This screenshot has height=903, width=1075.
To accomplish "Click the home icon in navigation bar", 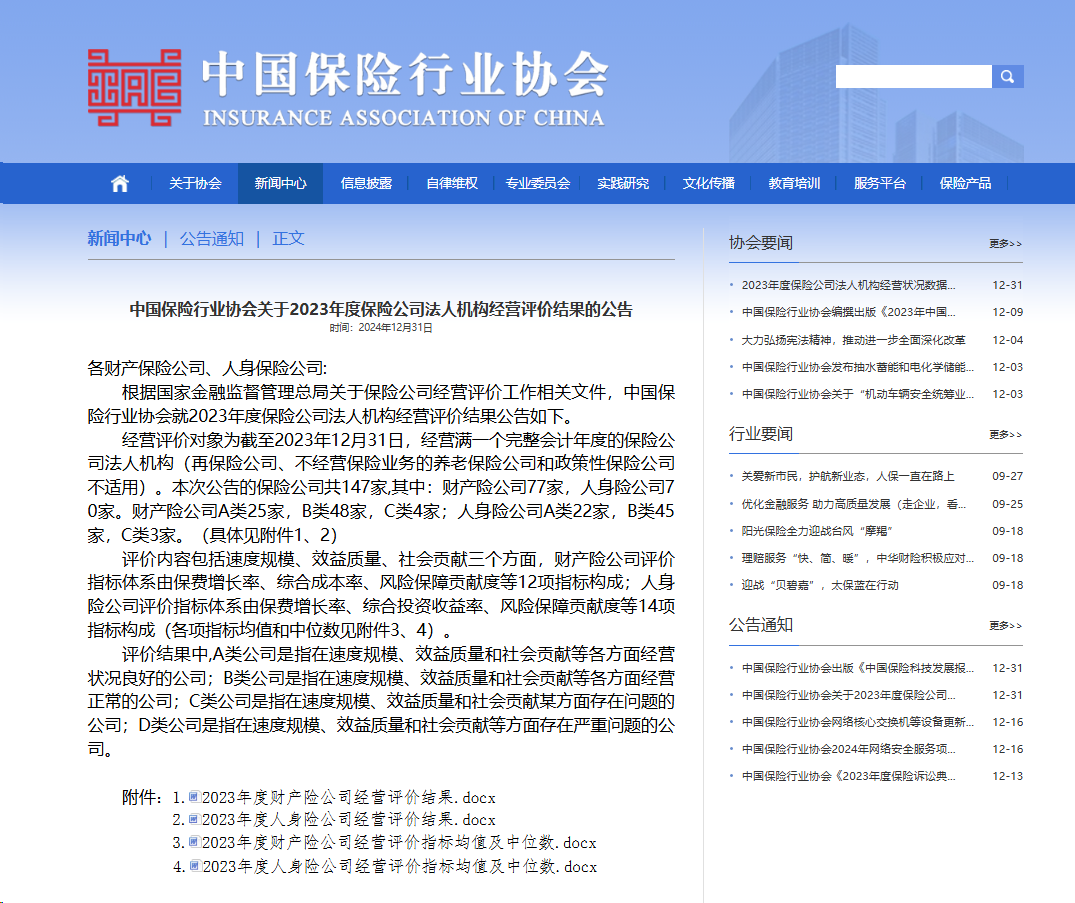I will click(x=120, y=184).
